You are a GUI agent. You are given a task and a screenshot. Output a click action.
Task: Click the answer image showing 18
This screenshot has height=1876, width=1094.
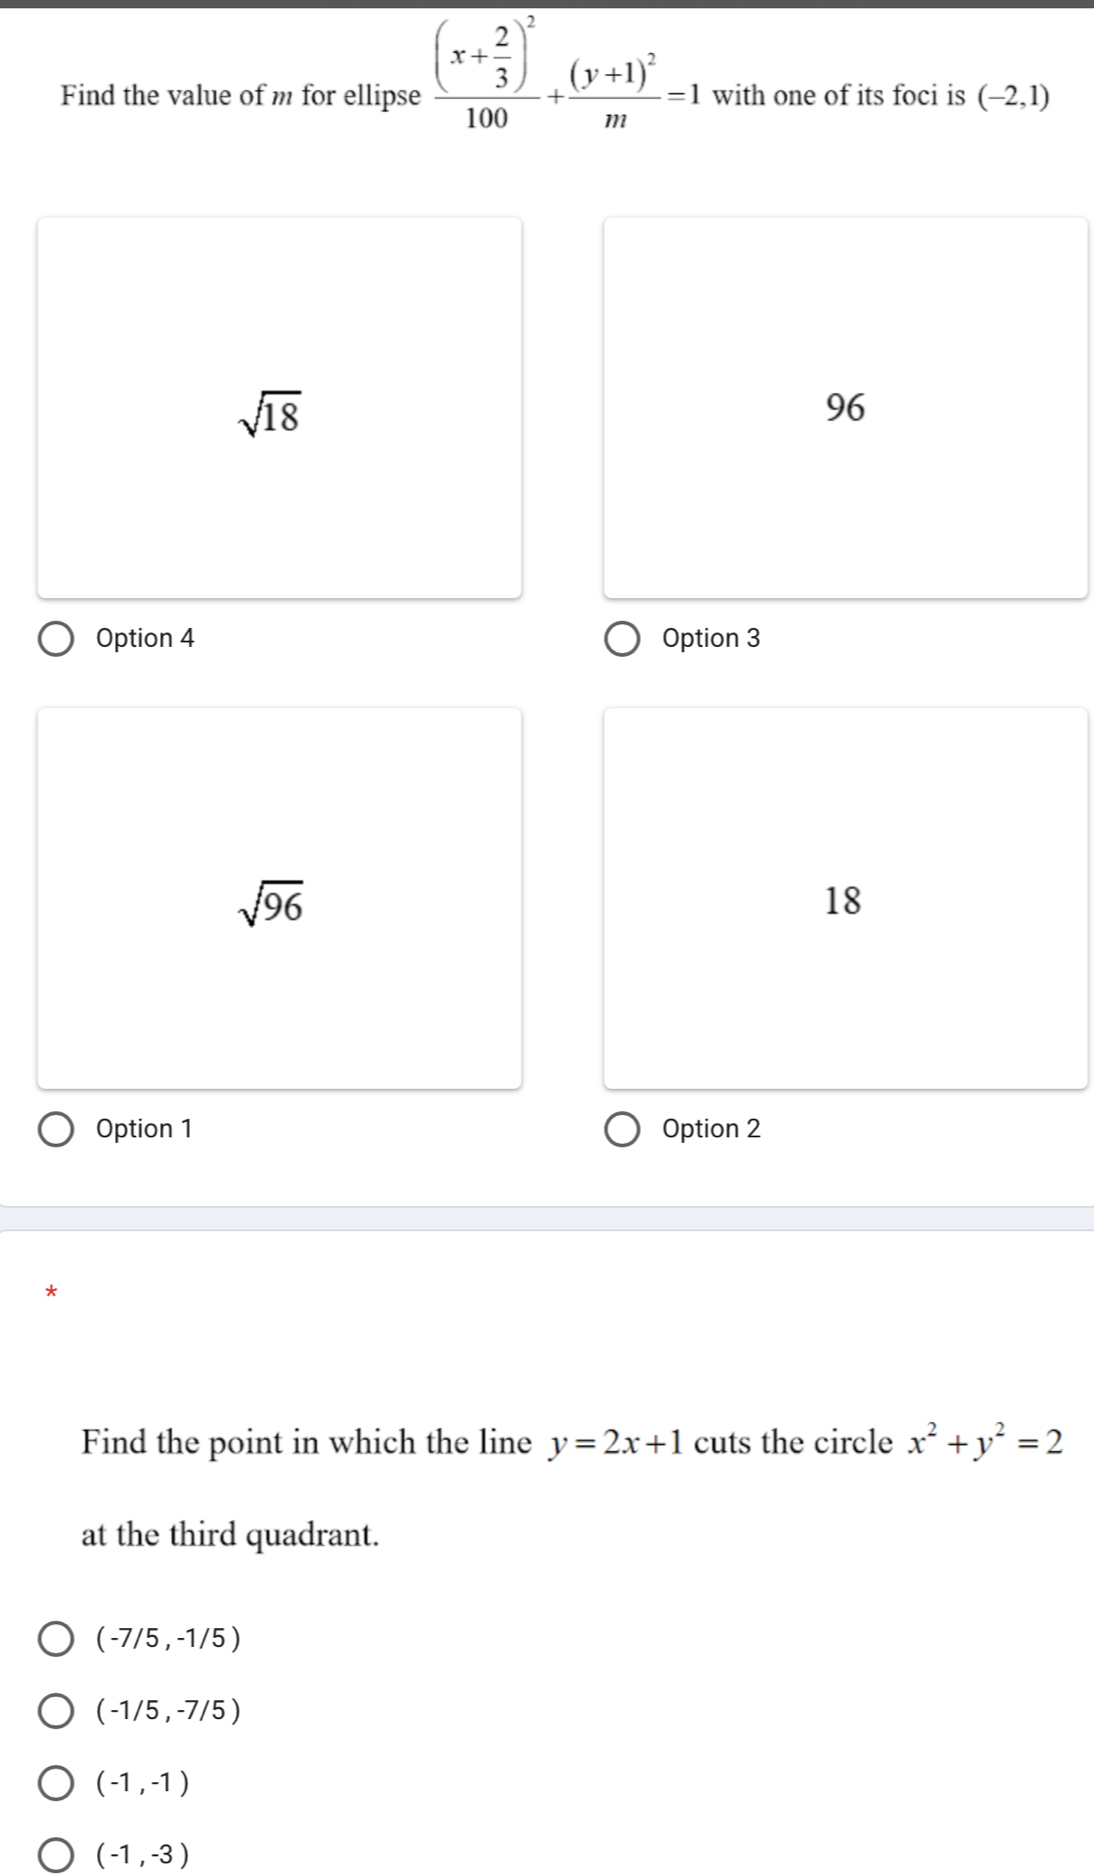[x=845, y=898]
